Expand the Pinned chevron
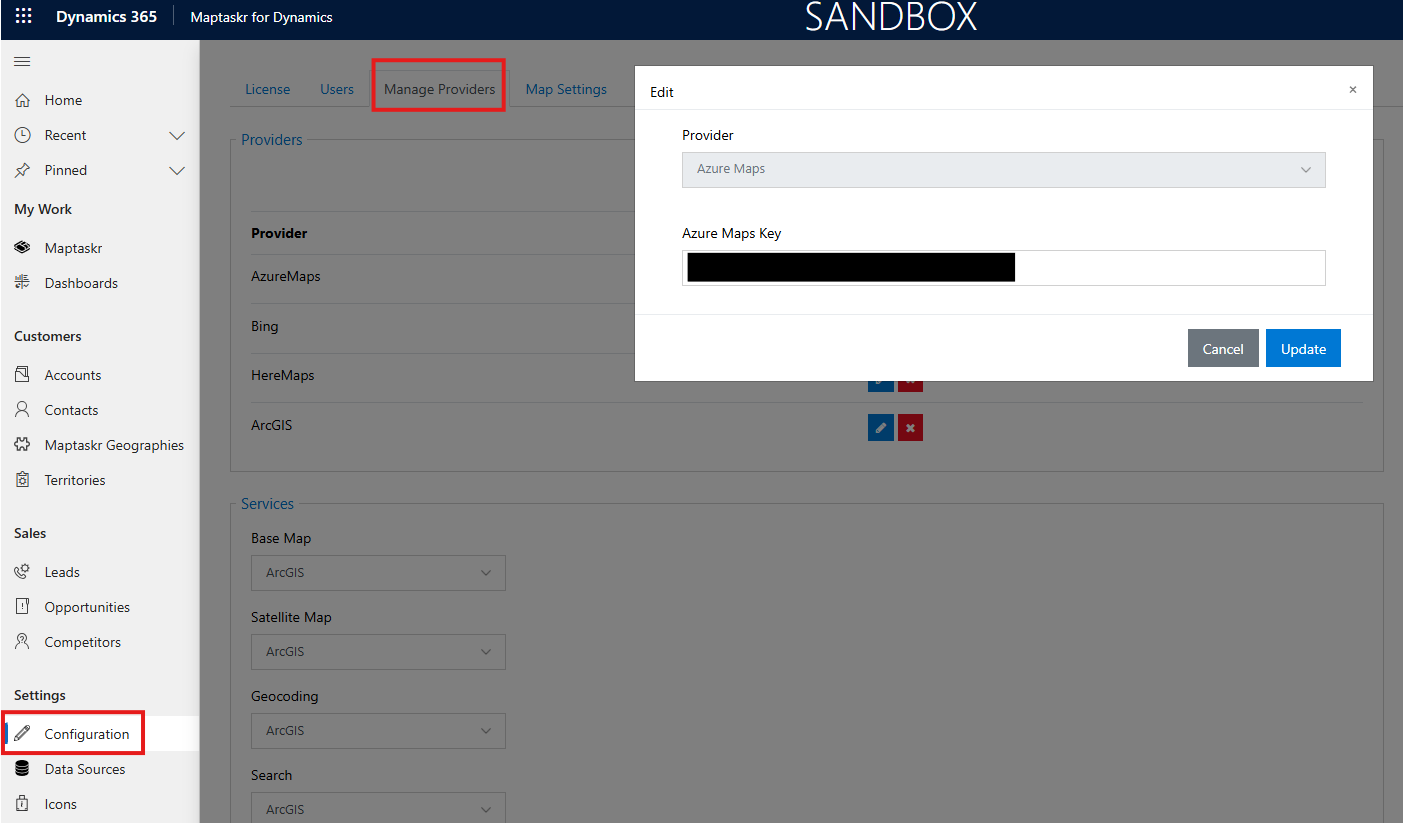 pos(177,170)
